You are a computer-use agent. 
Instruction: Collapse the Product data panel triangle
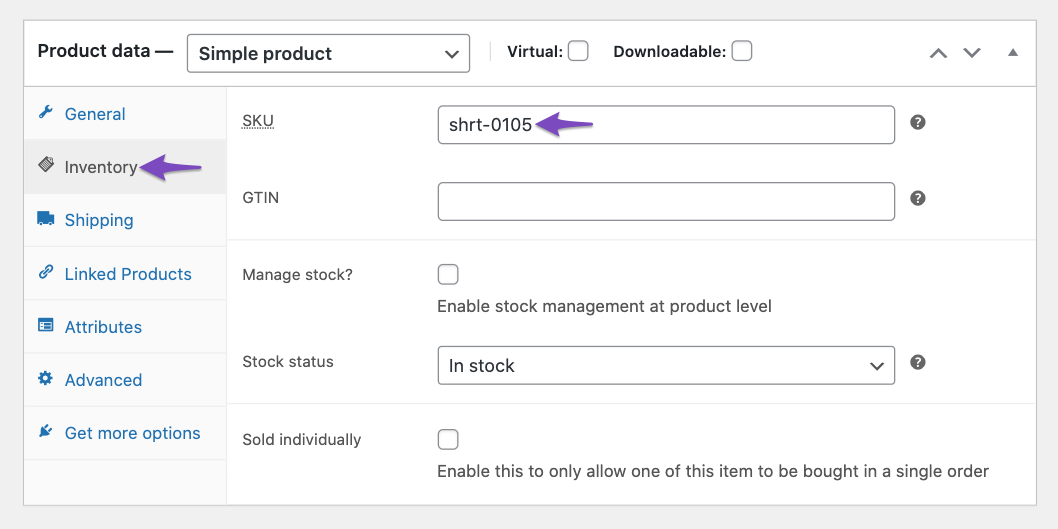coord(1013,52)
